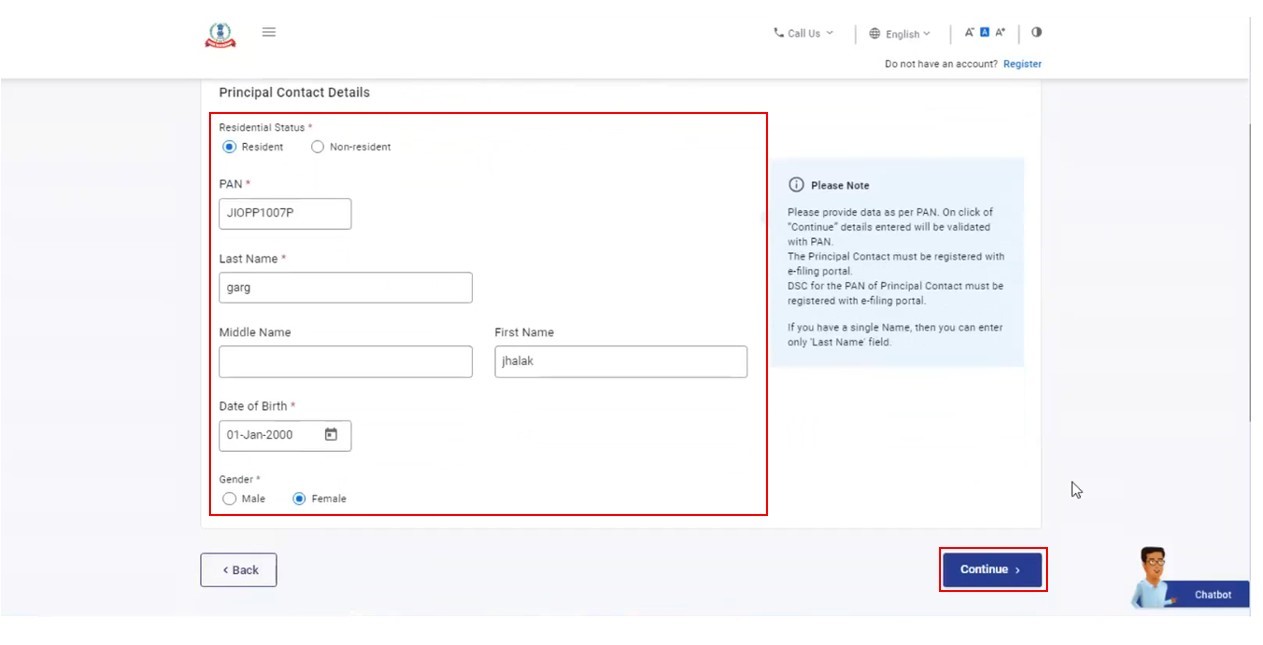
Task: Select the default font size A icon
Action: [984, 33]
